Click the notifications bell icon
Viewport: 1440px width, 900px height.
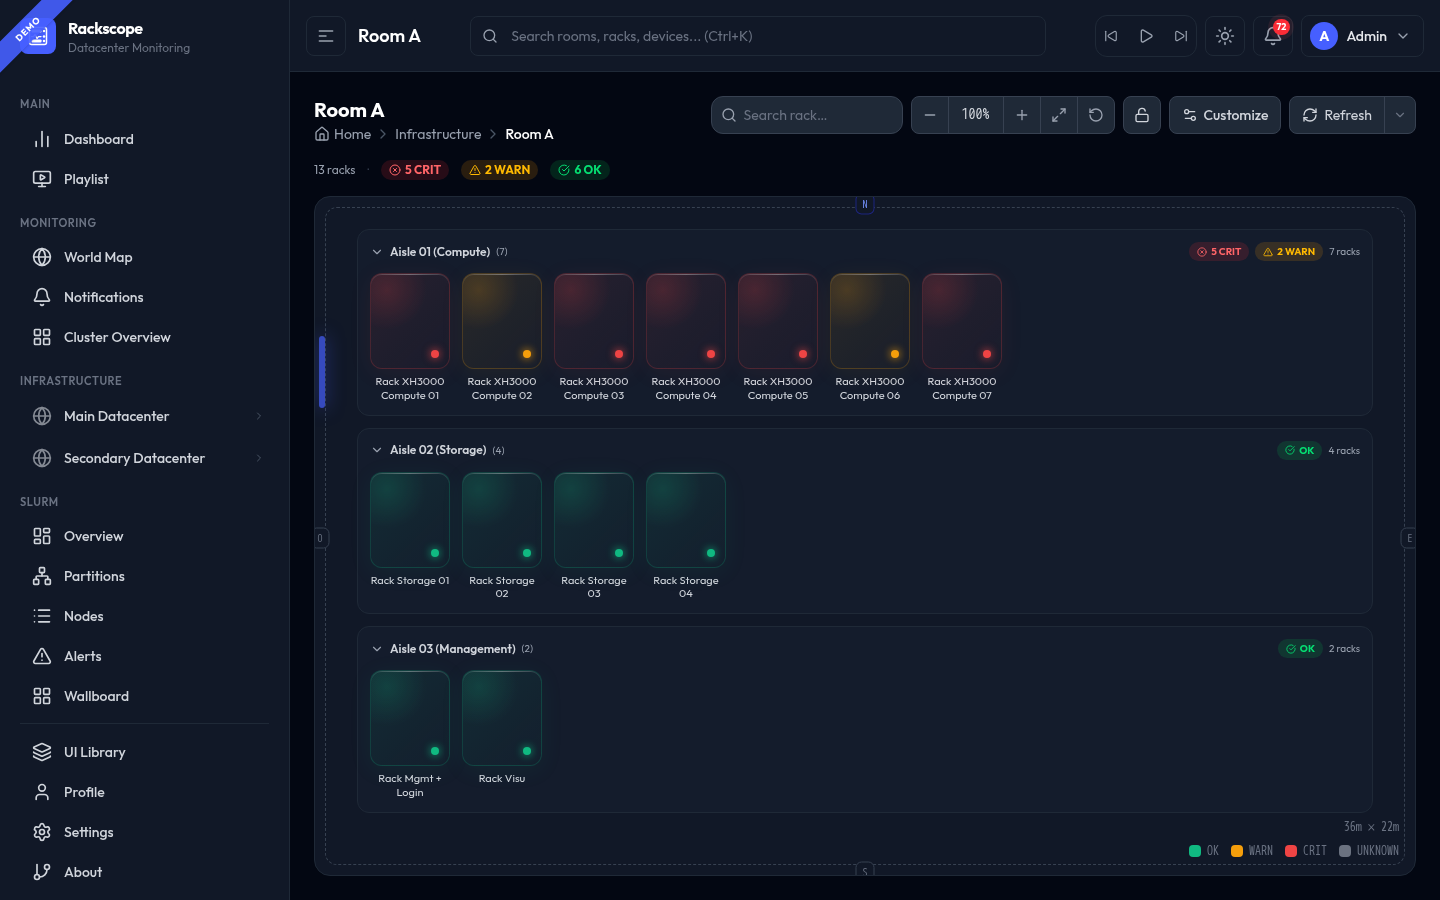(1272, 36)
